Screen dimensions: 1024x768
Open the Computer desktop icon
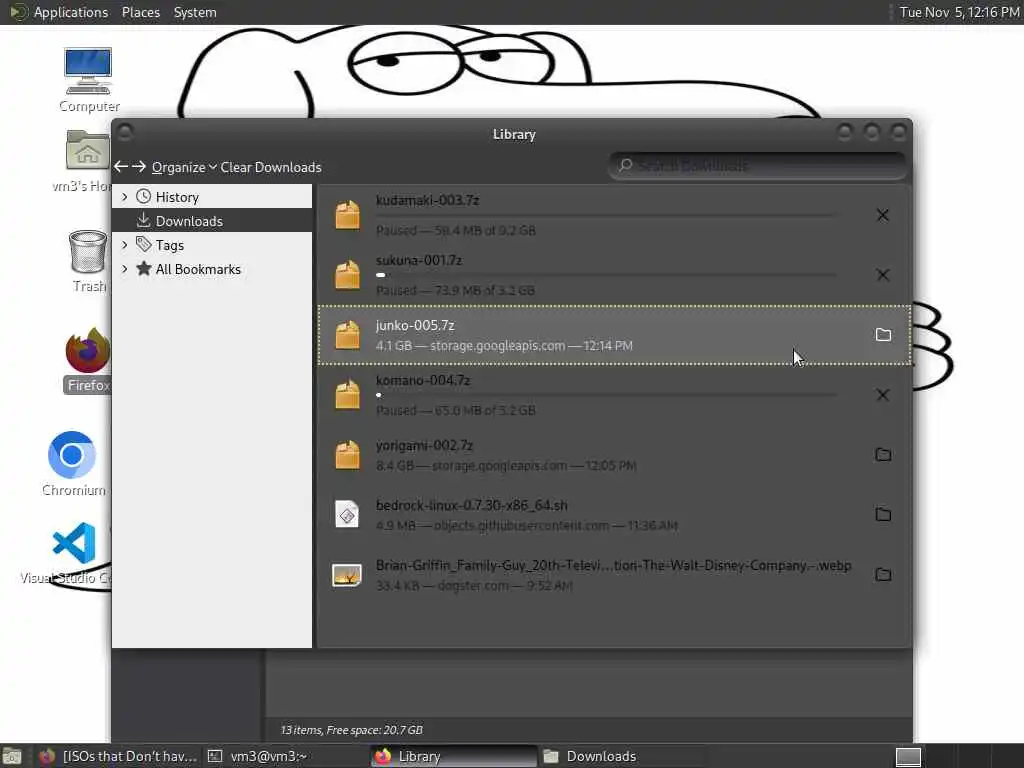[88, 80]
